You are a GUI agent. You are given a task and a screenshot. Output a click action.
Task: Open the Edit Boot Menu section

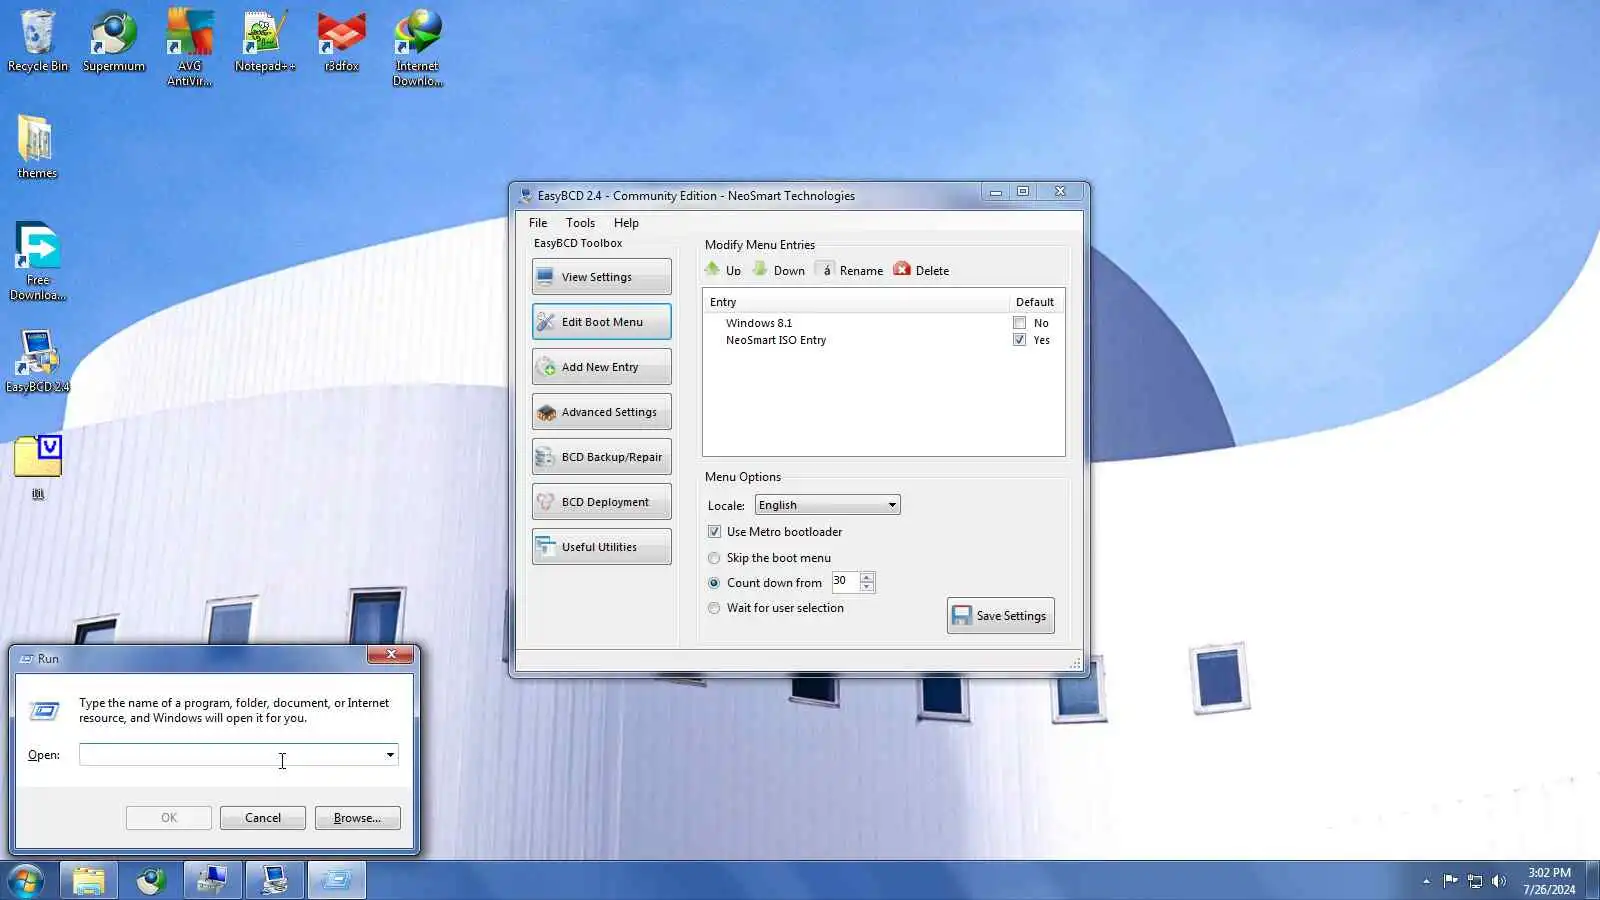(602, 322)
